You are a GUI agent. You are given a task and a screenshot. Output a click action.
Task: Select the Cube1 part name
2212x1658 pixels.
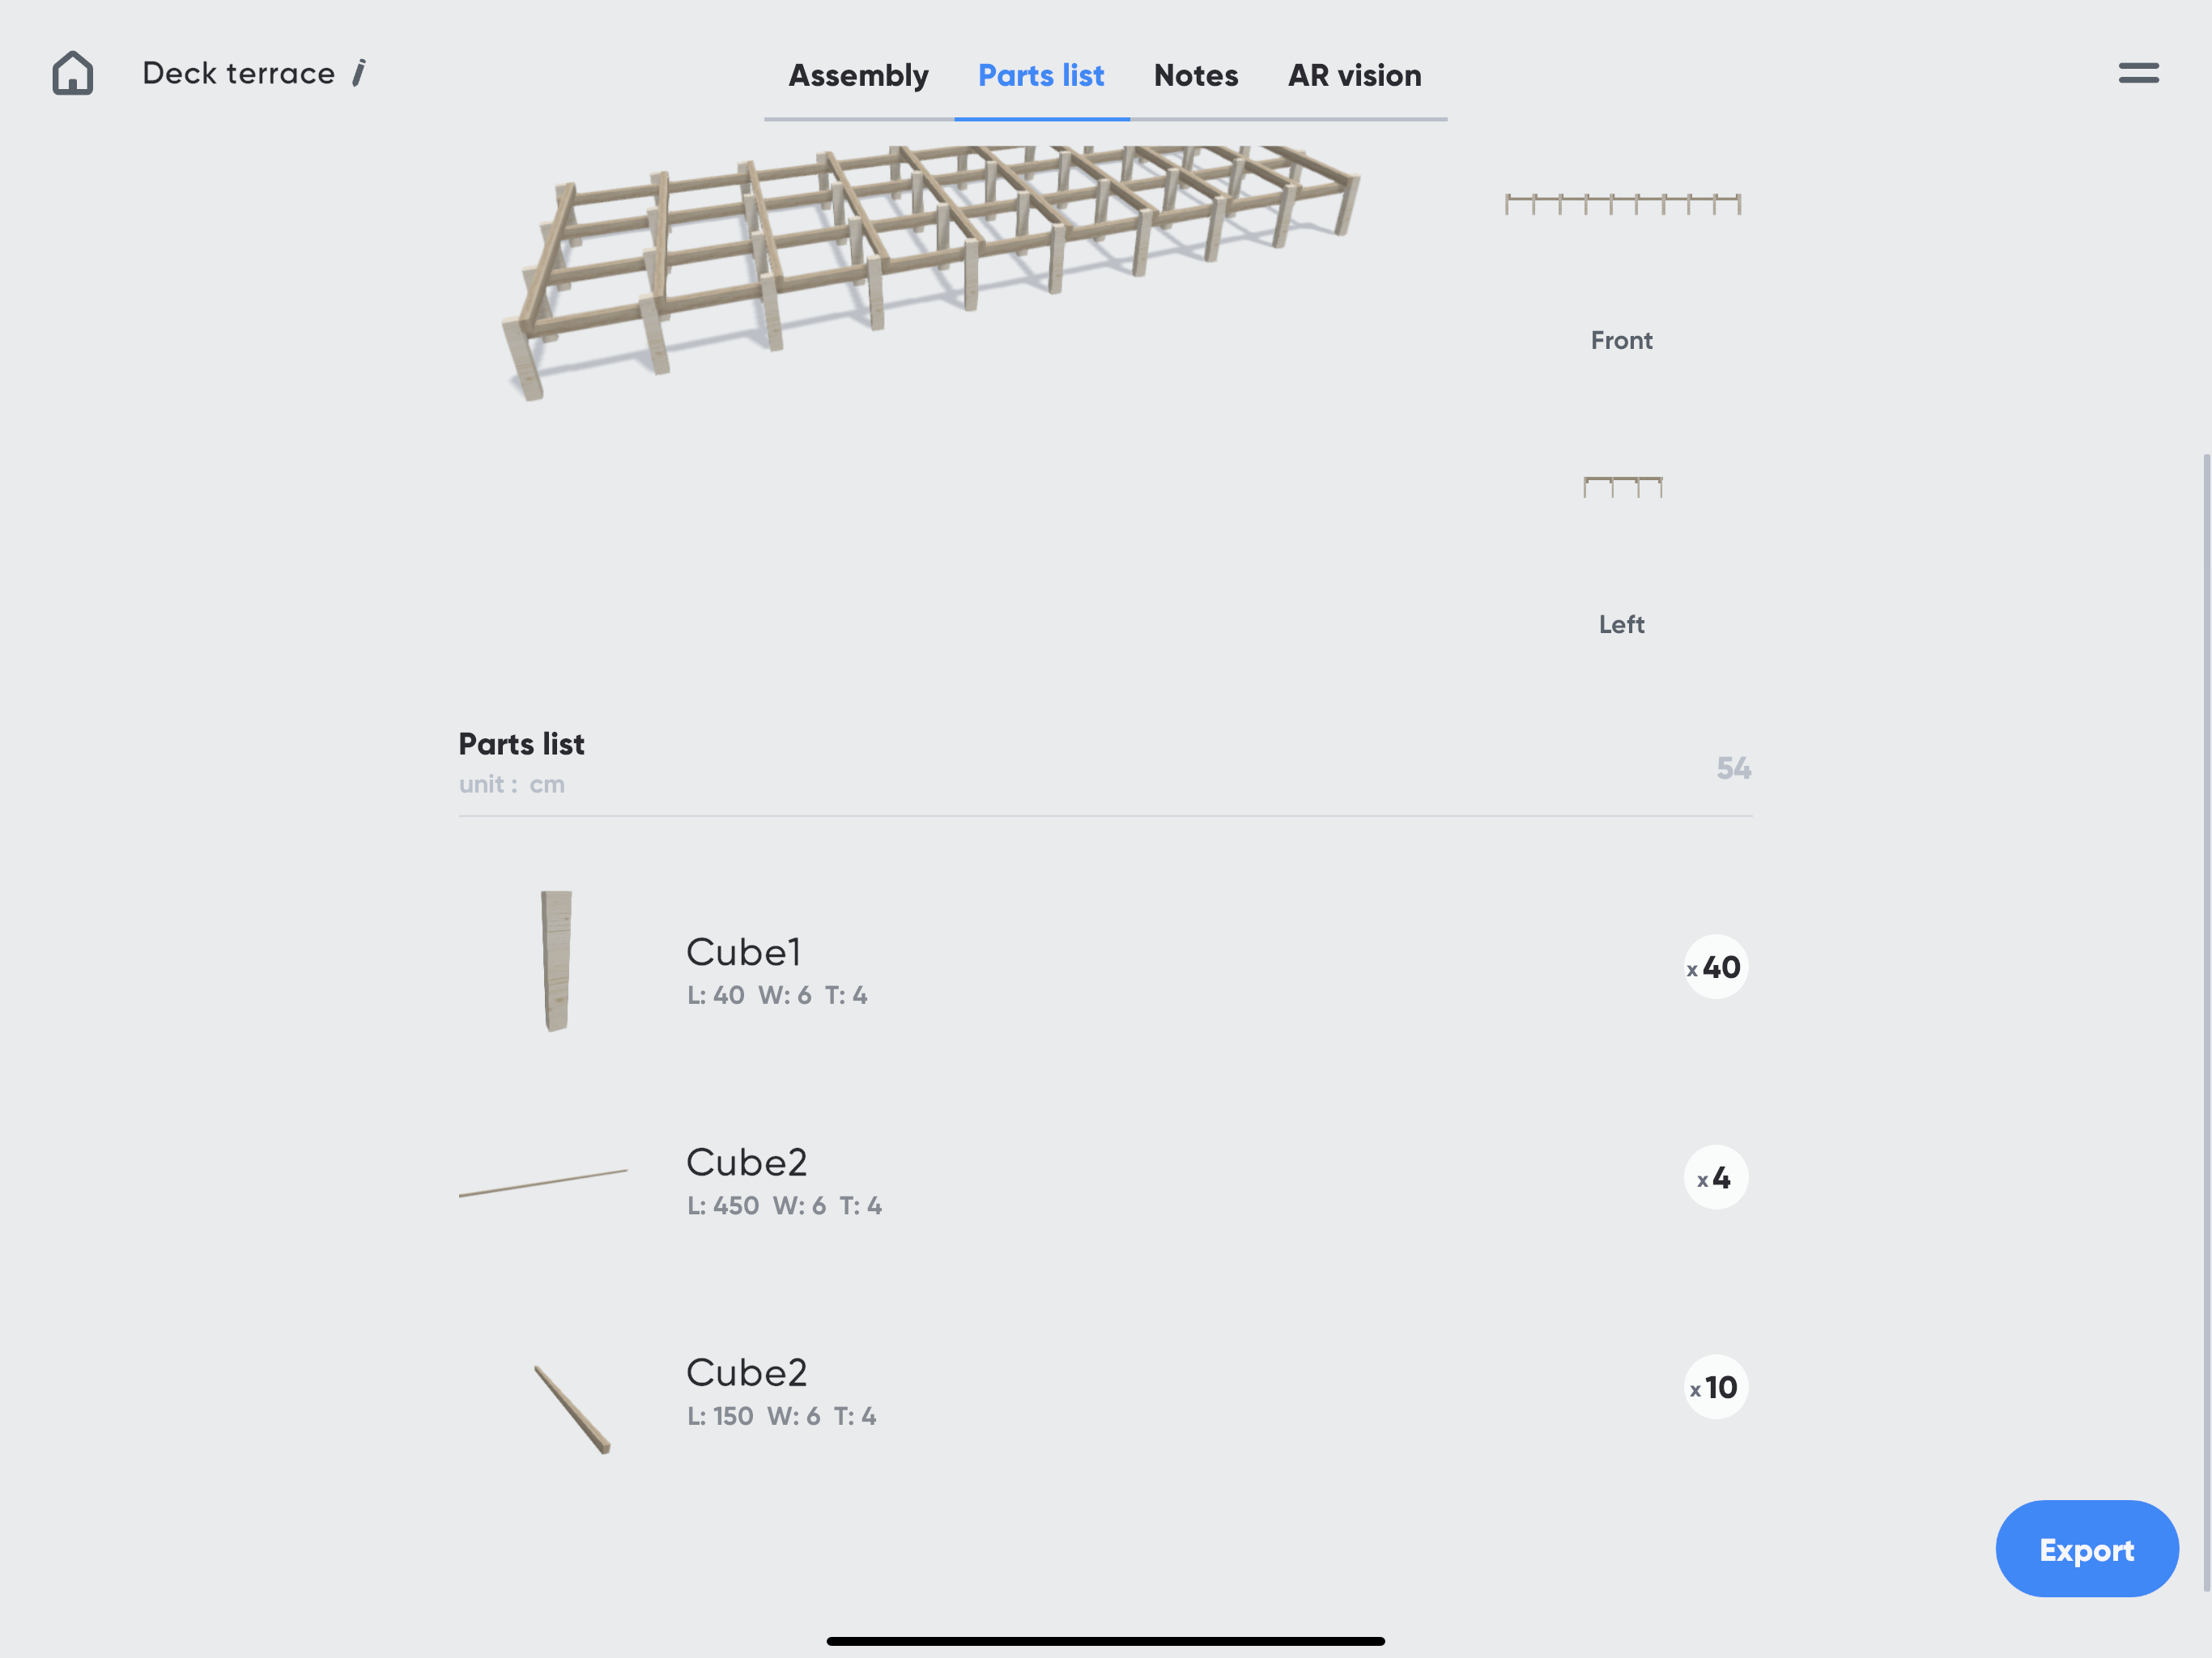(743, 952)
